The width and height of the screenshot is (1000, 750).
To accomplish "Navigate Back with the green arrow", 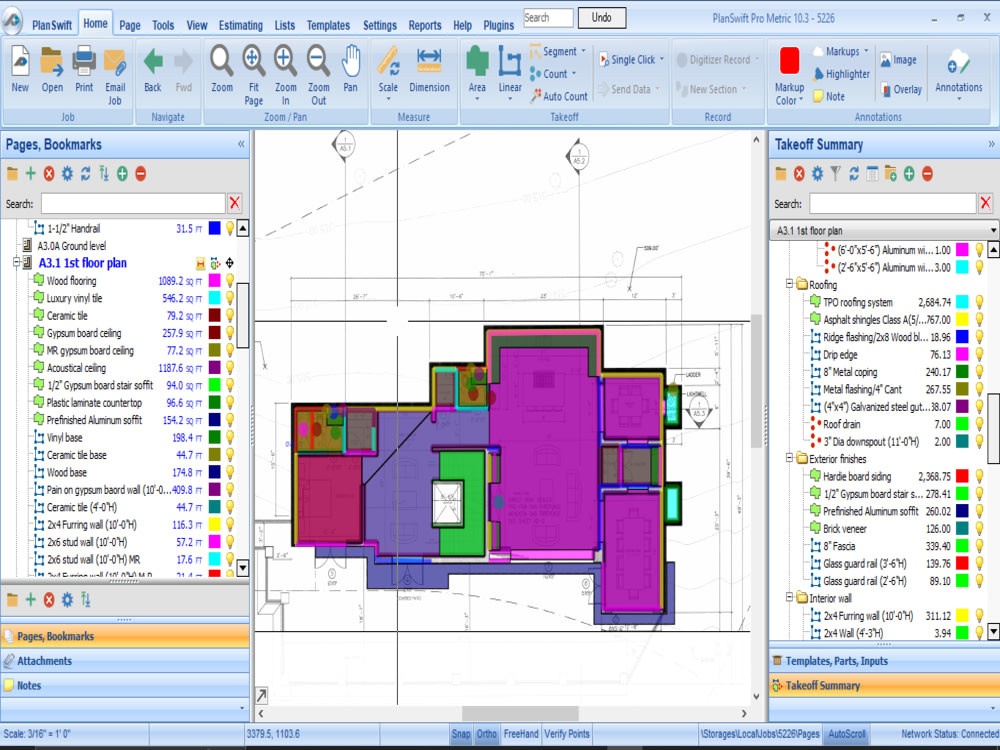I will 153,62.
